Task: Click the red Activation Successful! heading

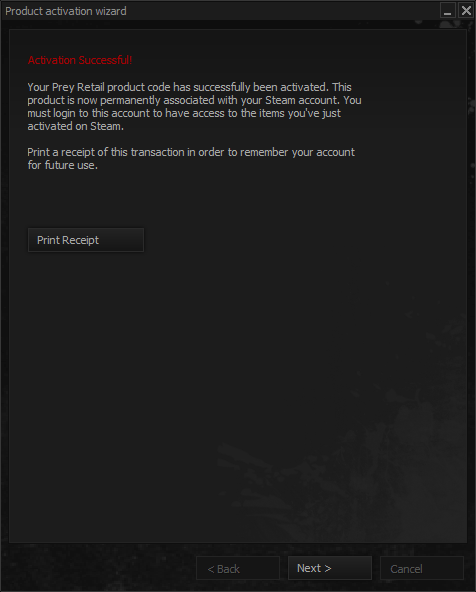Action: (x=80, y=60)
